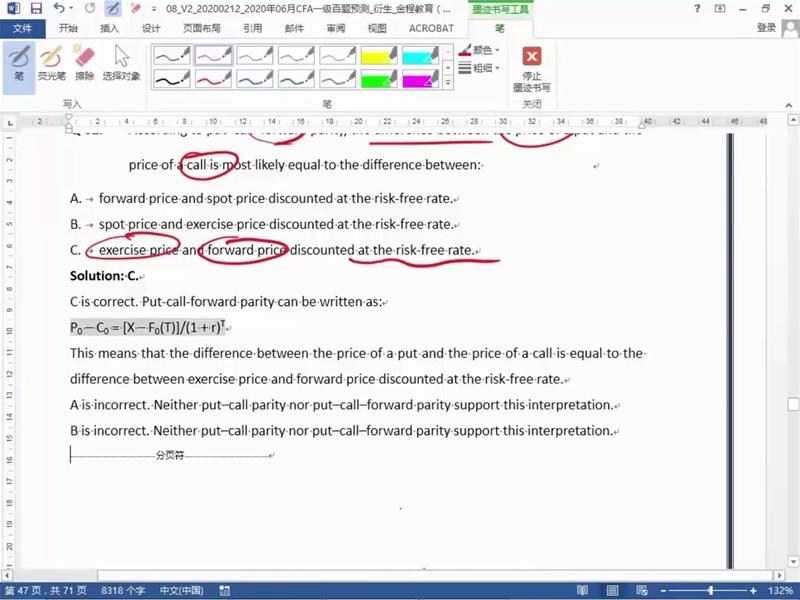This screenshot has height=600, width=800.
Task: Switch to the 视图 (View) tab
Action: click(x=377, y=29)
